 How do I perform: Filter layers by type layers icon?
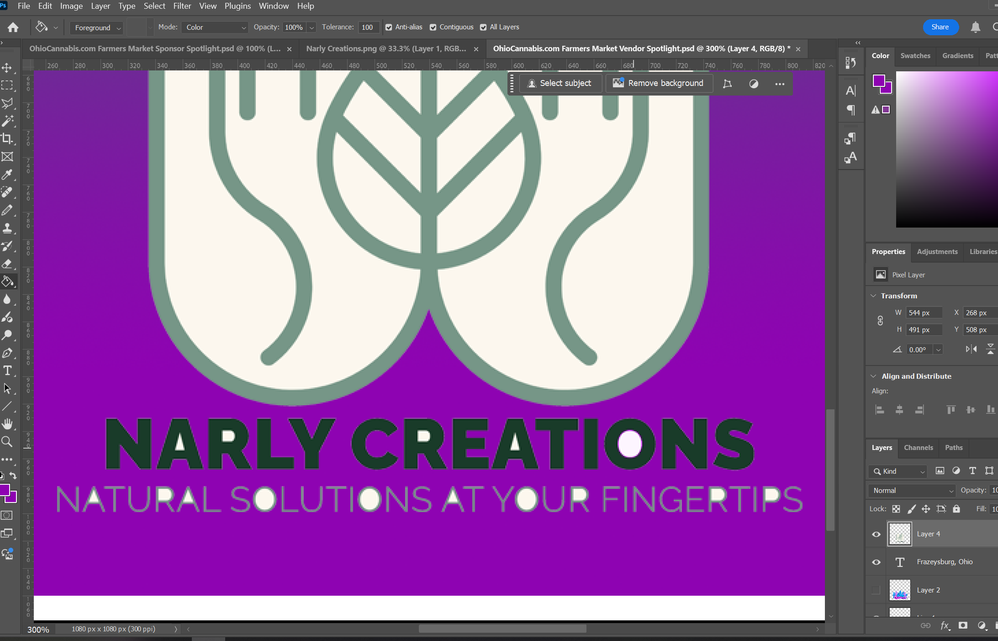coord(972,471)
